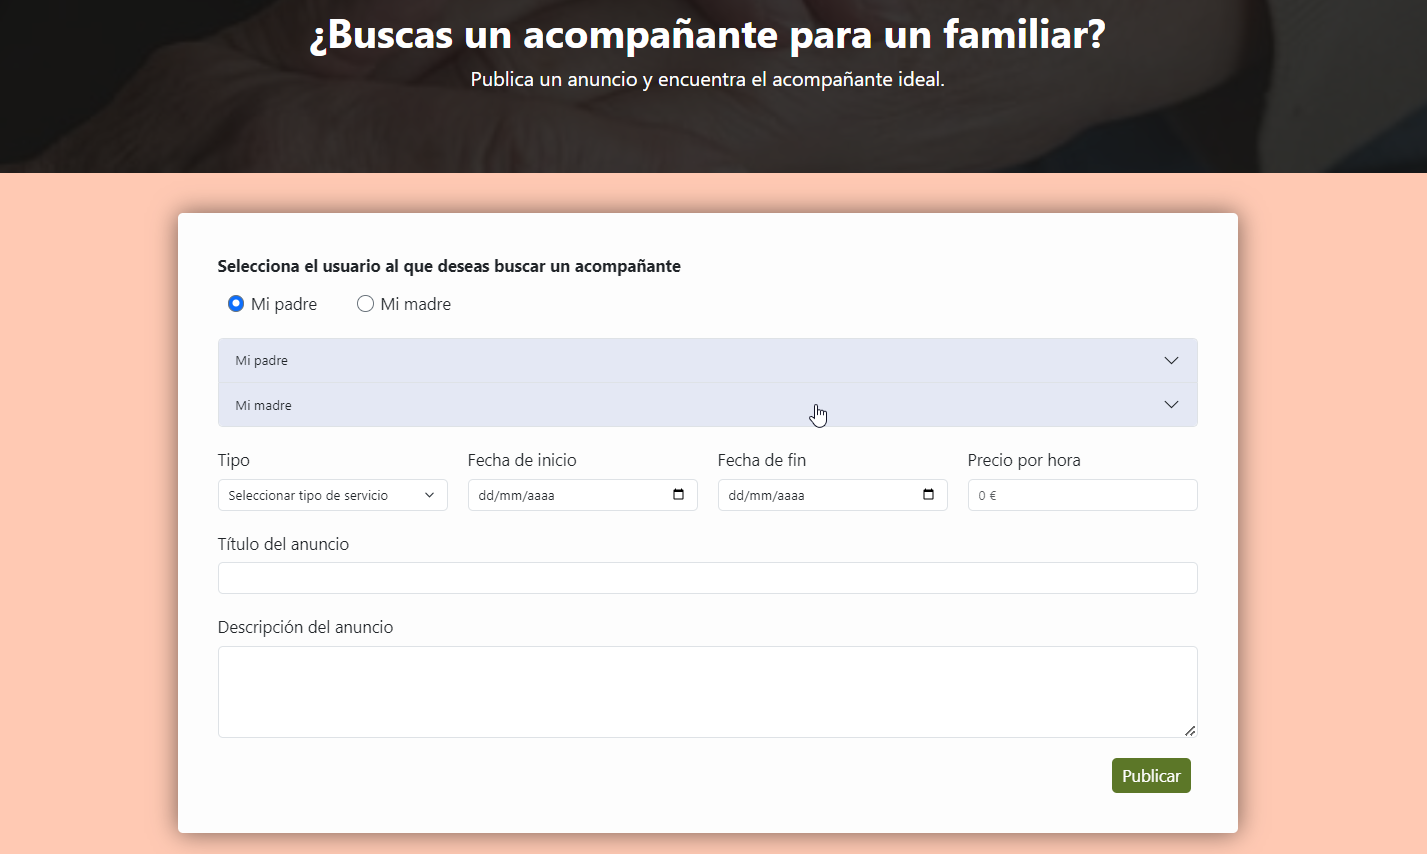The height and width of the screenshot is (854, 1427).
Task: Expand the Mi madre accordion row
Action: (x=707, y=405)
